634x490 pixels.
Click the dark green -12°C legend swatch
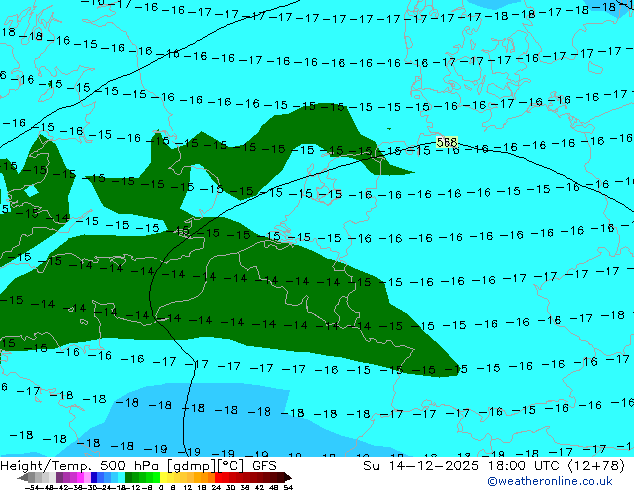pos(129,477)
